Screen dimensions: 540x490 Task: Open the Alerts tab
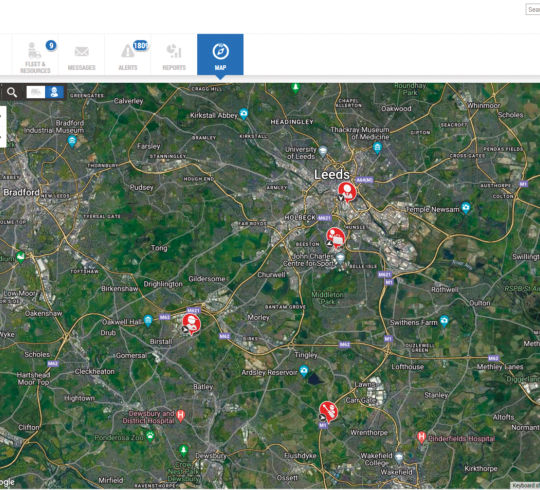(x=128, y=55)
